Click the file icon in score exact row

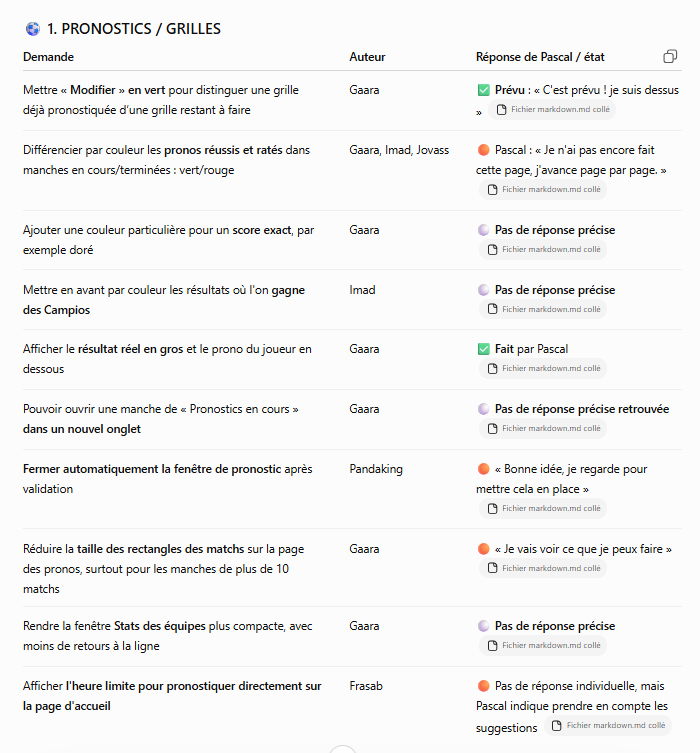[492, 249]
